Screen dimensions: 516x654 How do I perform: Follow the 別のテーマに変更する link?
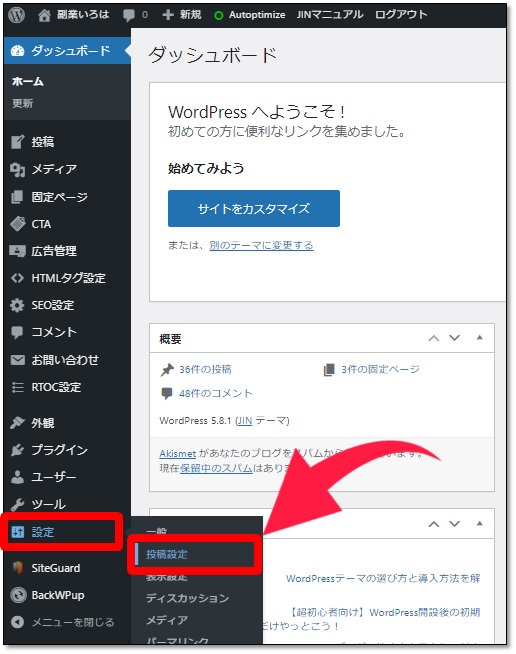click(261, 245)
